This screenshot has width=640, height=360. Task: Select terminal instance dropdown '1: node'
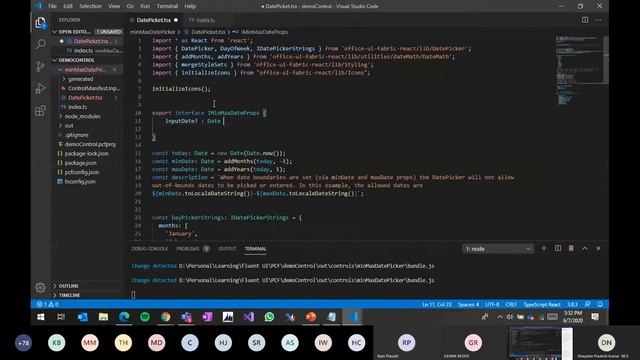498,249
